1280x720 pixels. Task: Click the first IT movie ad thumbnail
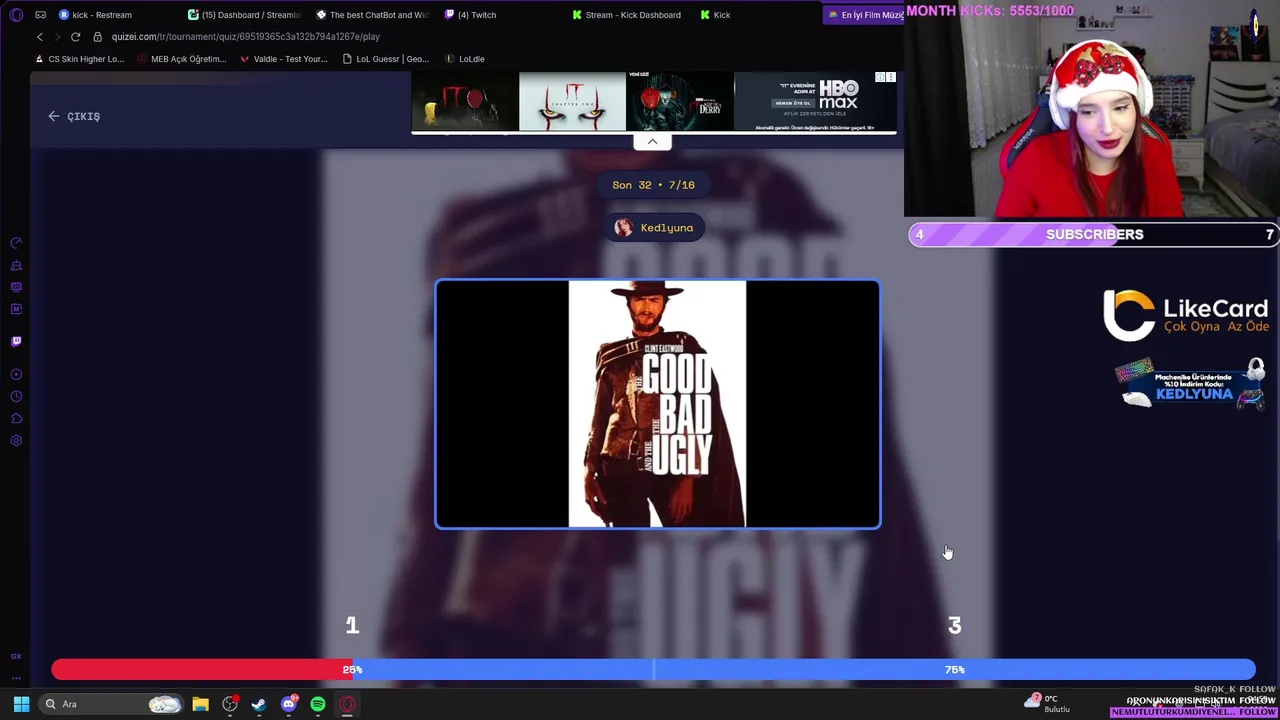(465, 102)
